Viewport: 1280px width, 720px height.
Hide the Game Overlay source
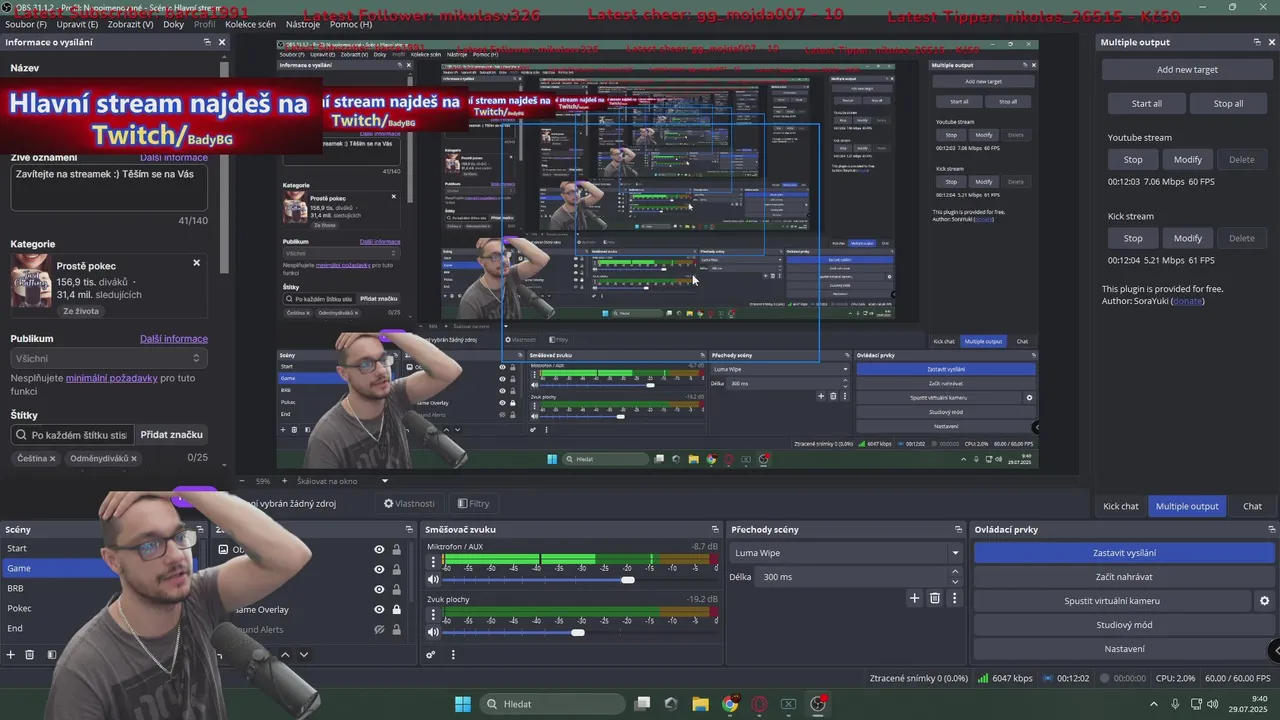379,610
